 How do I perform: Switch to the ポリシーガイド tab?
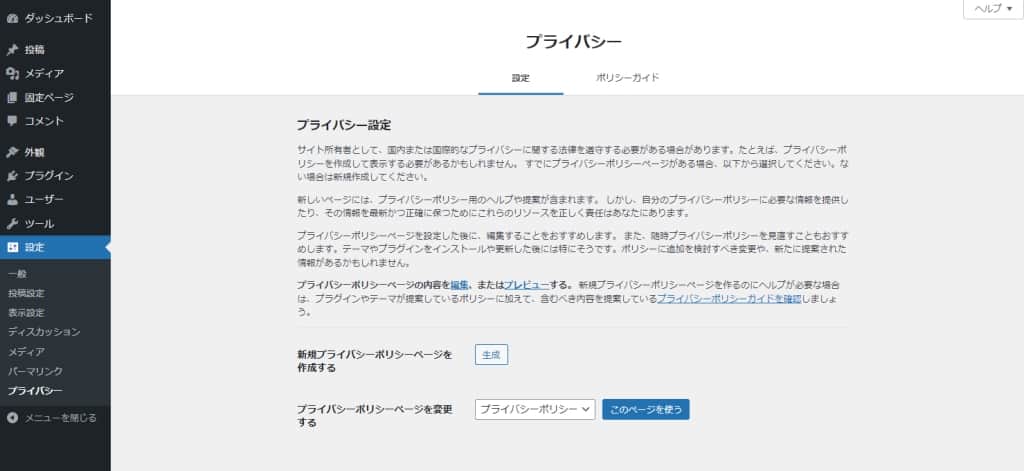(x=627, y=77)
